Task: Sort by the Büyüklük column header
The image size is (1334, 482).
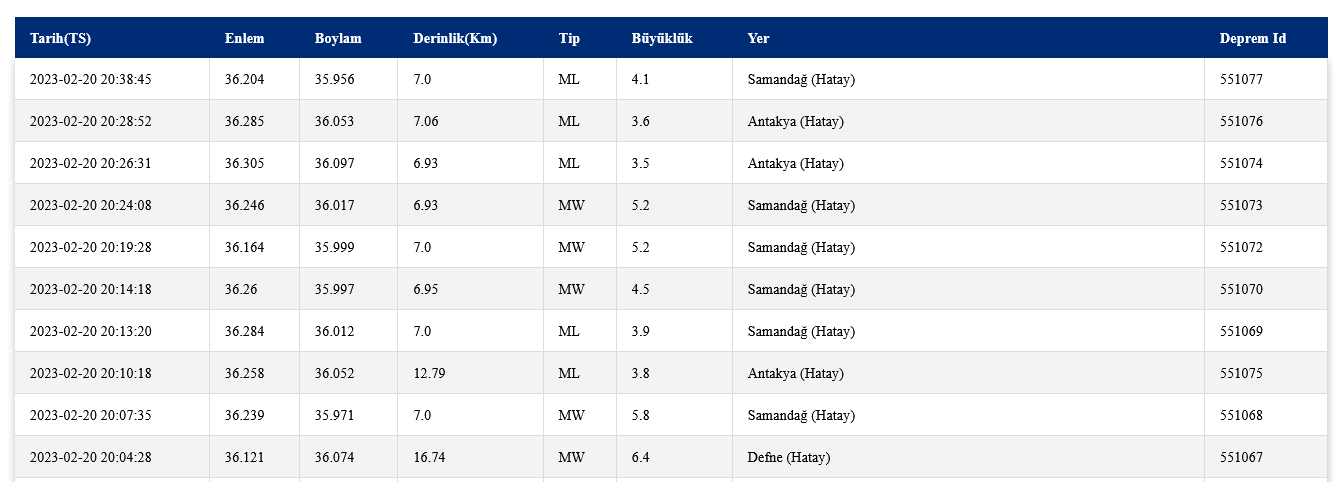Action: point(662,39)
